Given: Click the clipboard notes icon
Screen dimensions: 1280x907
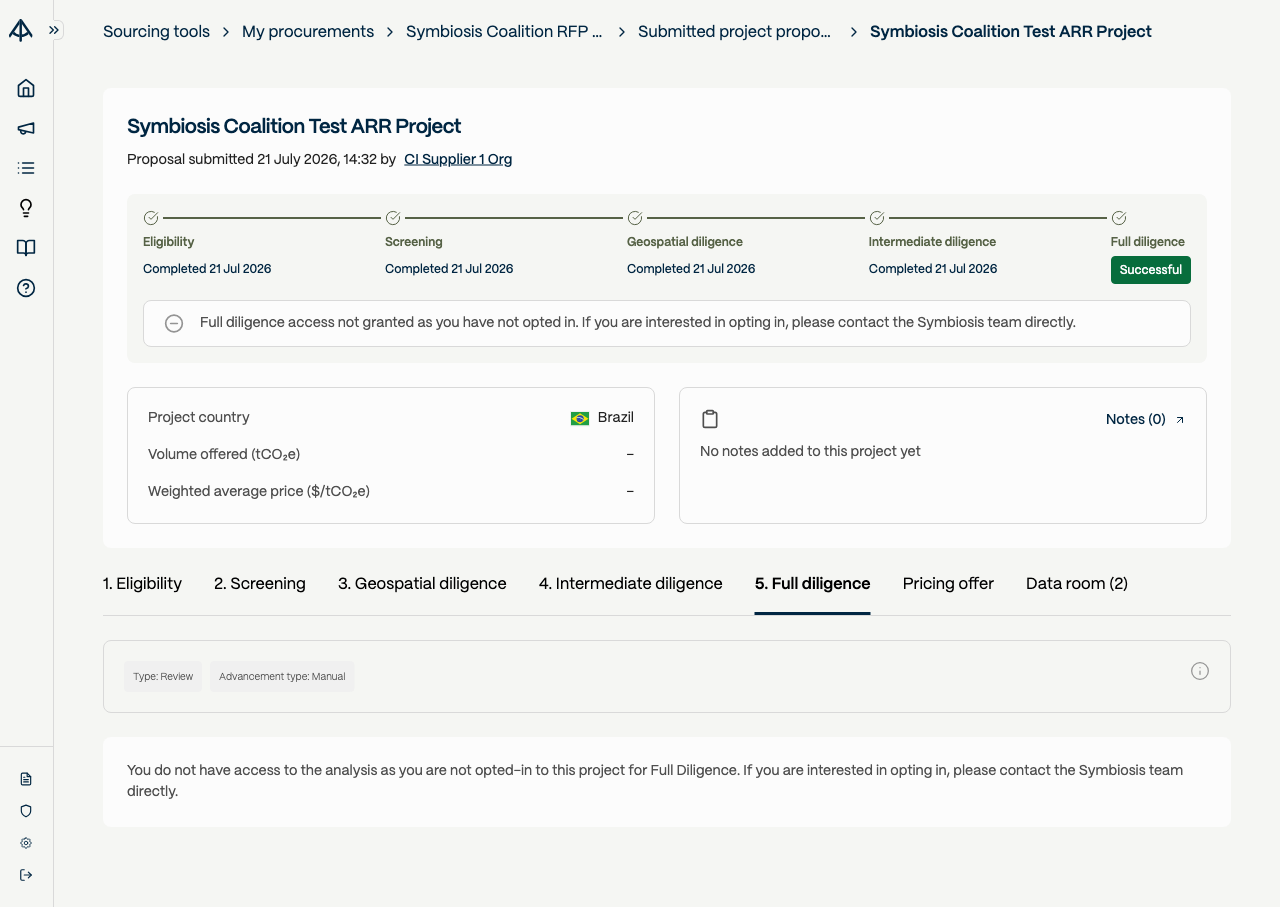Looking at the screenshot, I should [710, 419].
